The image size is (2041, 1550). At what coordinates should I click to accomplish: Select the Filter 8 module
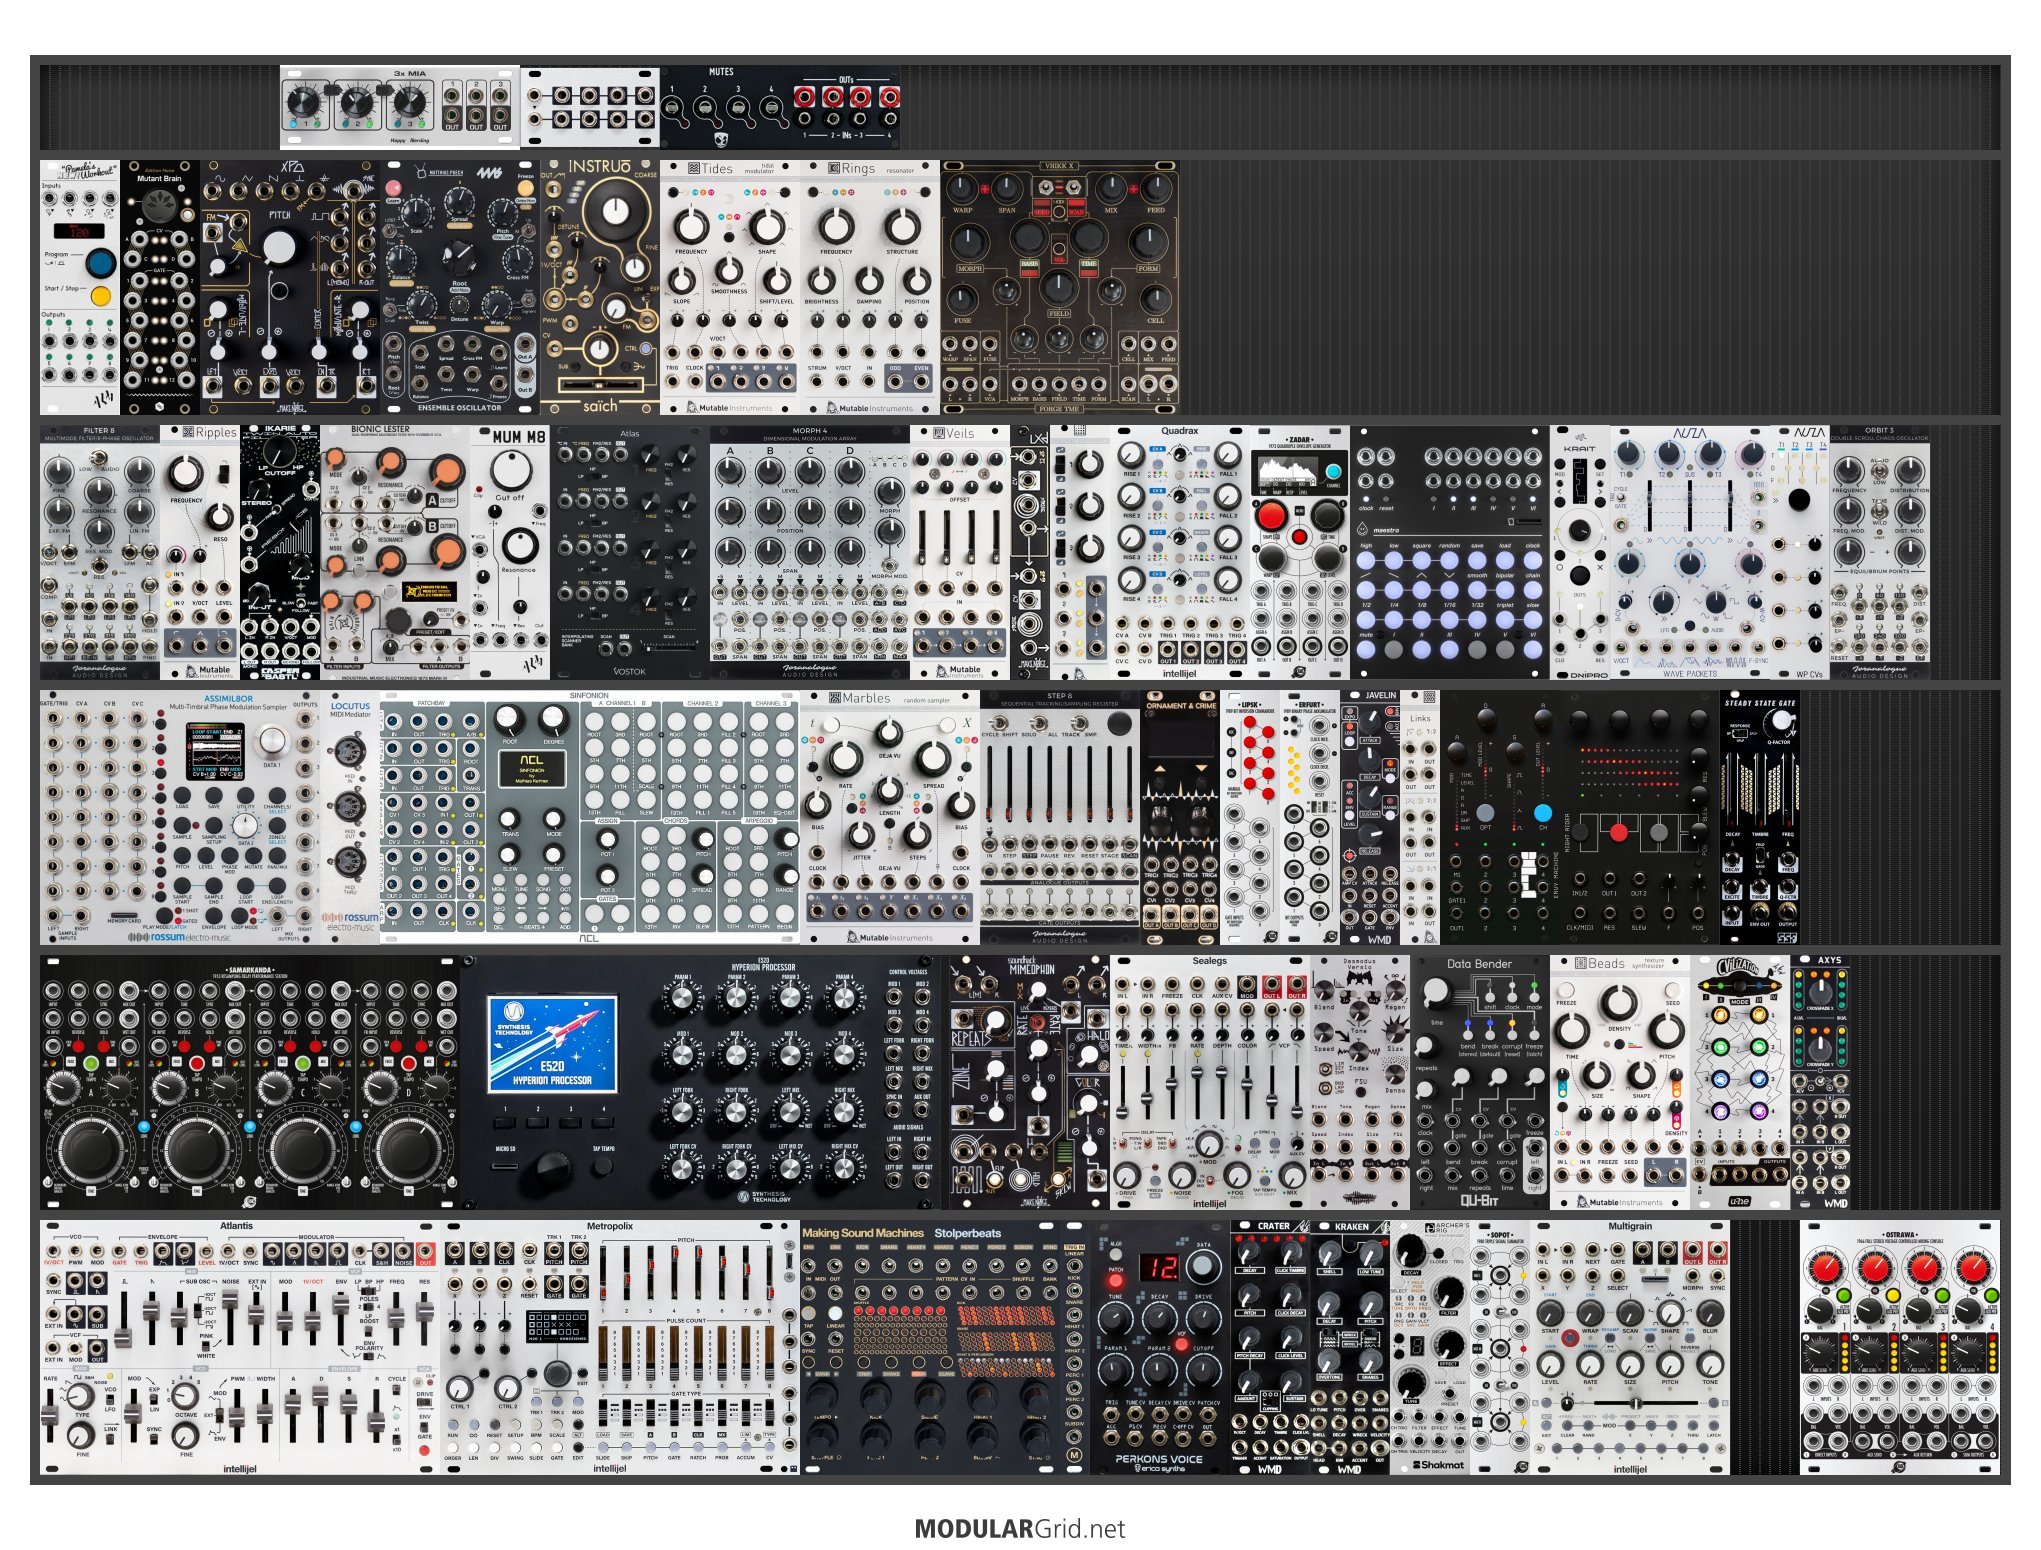100,552
